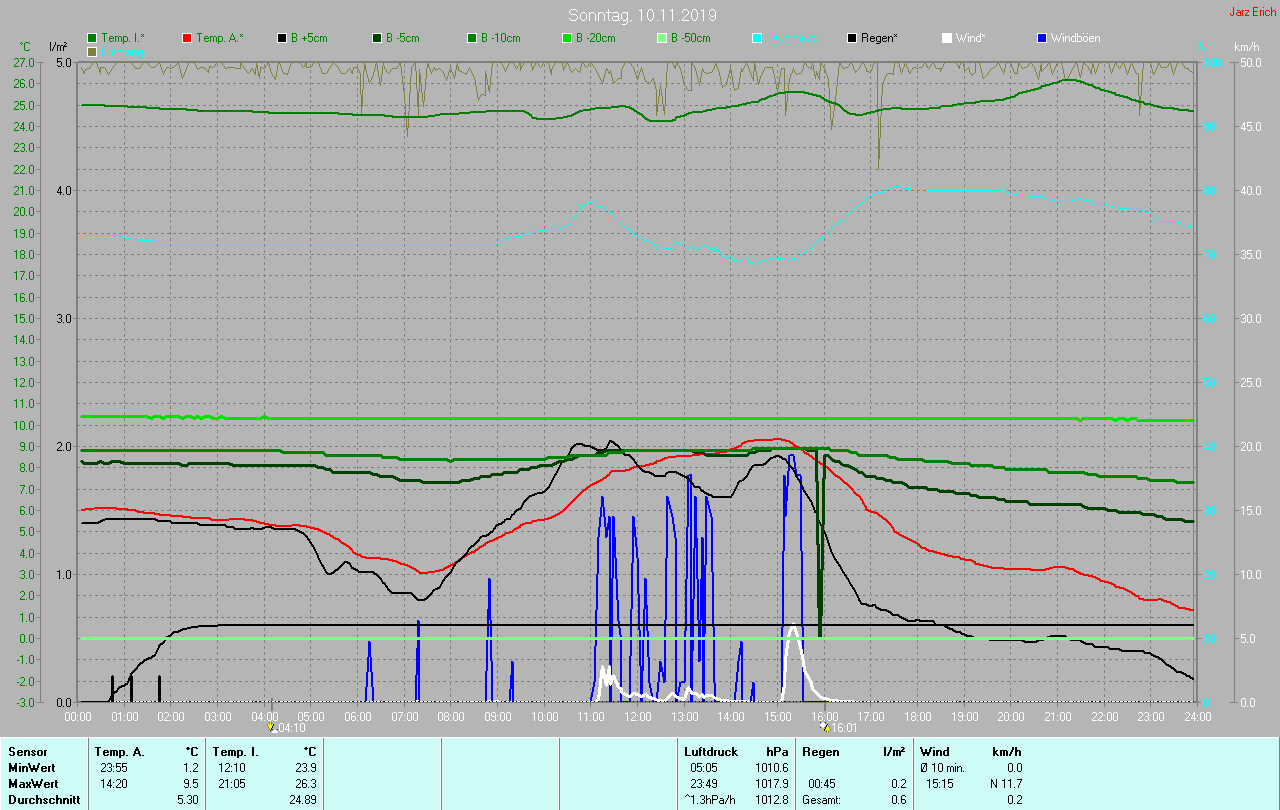Image resolution: width=1280 pixels, height=810 pixels.
Task: Click the Luftdruck column header
Action: click(x=710, y=751)
